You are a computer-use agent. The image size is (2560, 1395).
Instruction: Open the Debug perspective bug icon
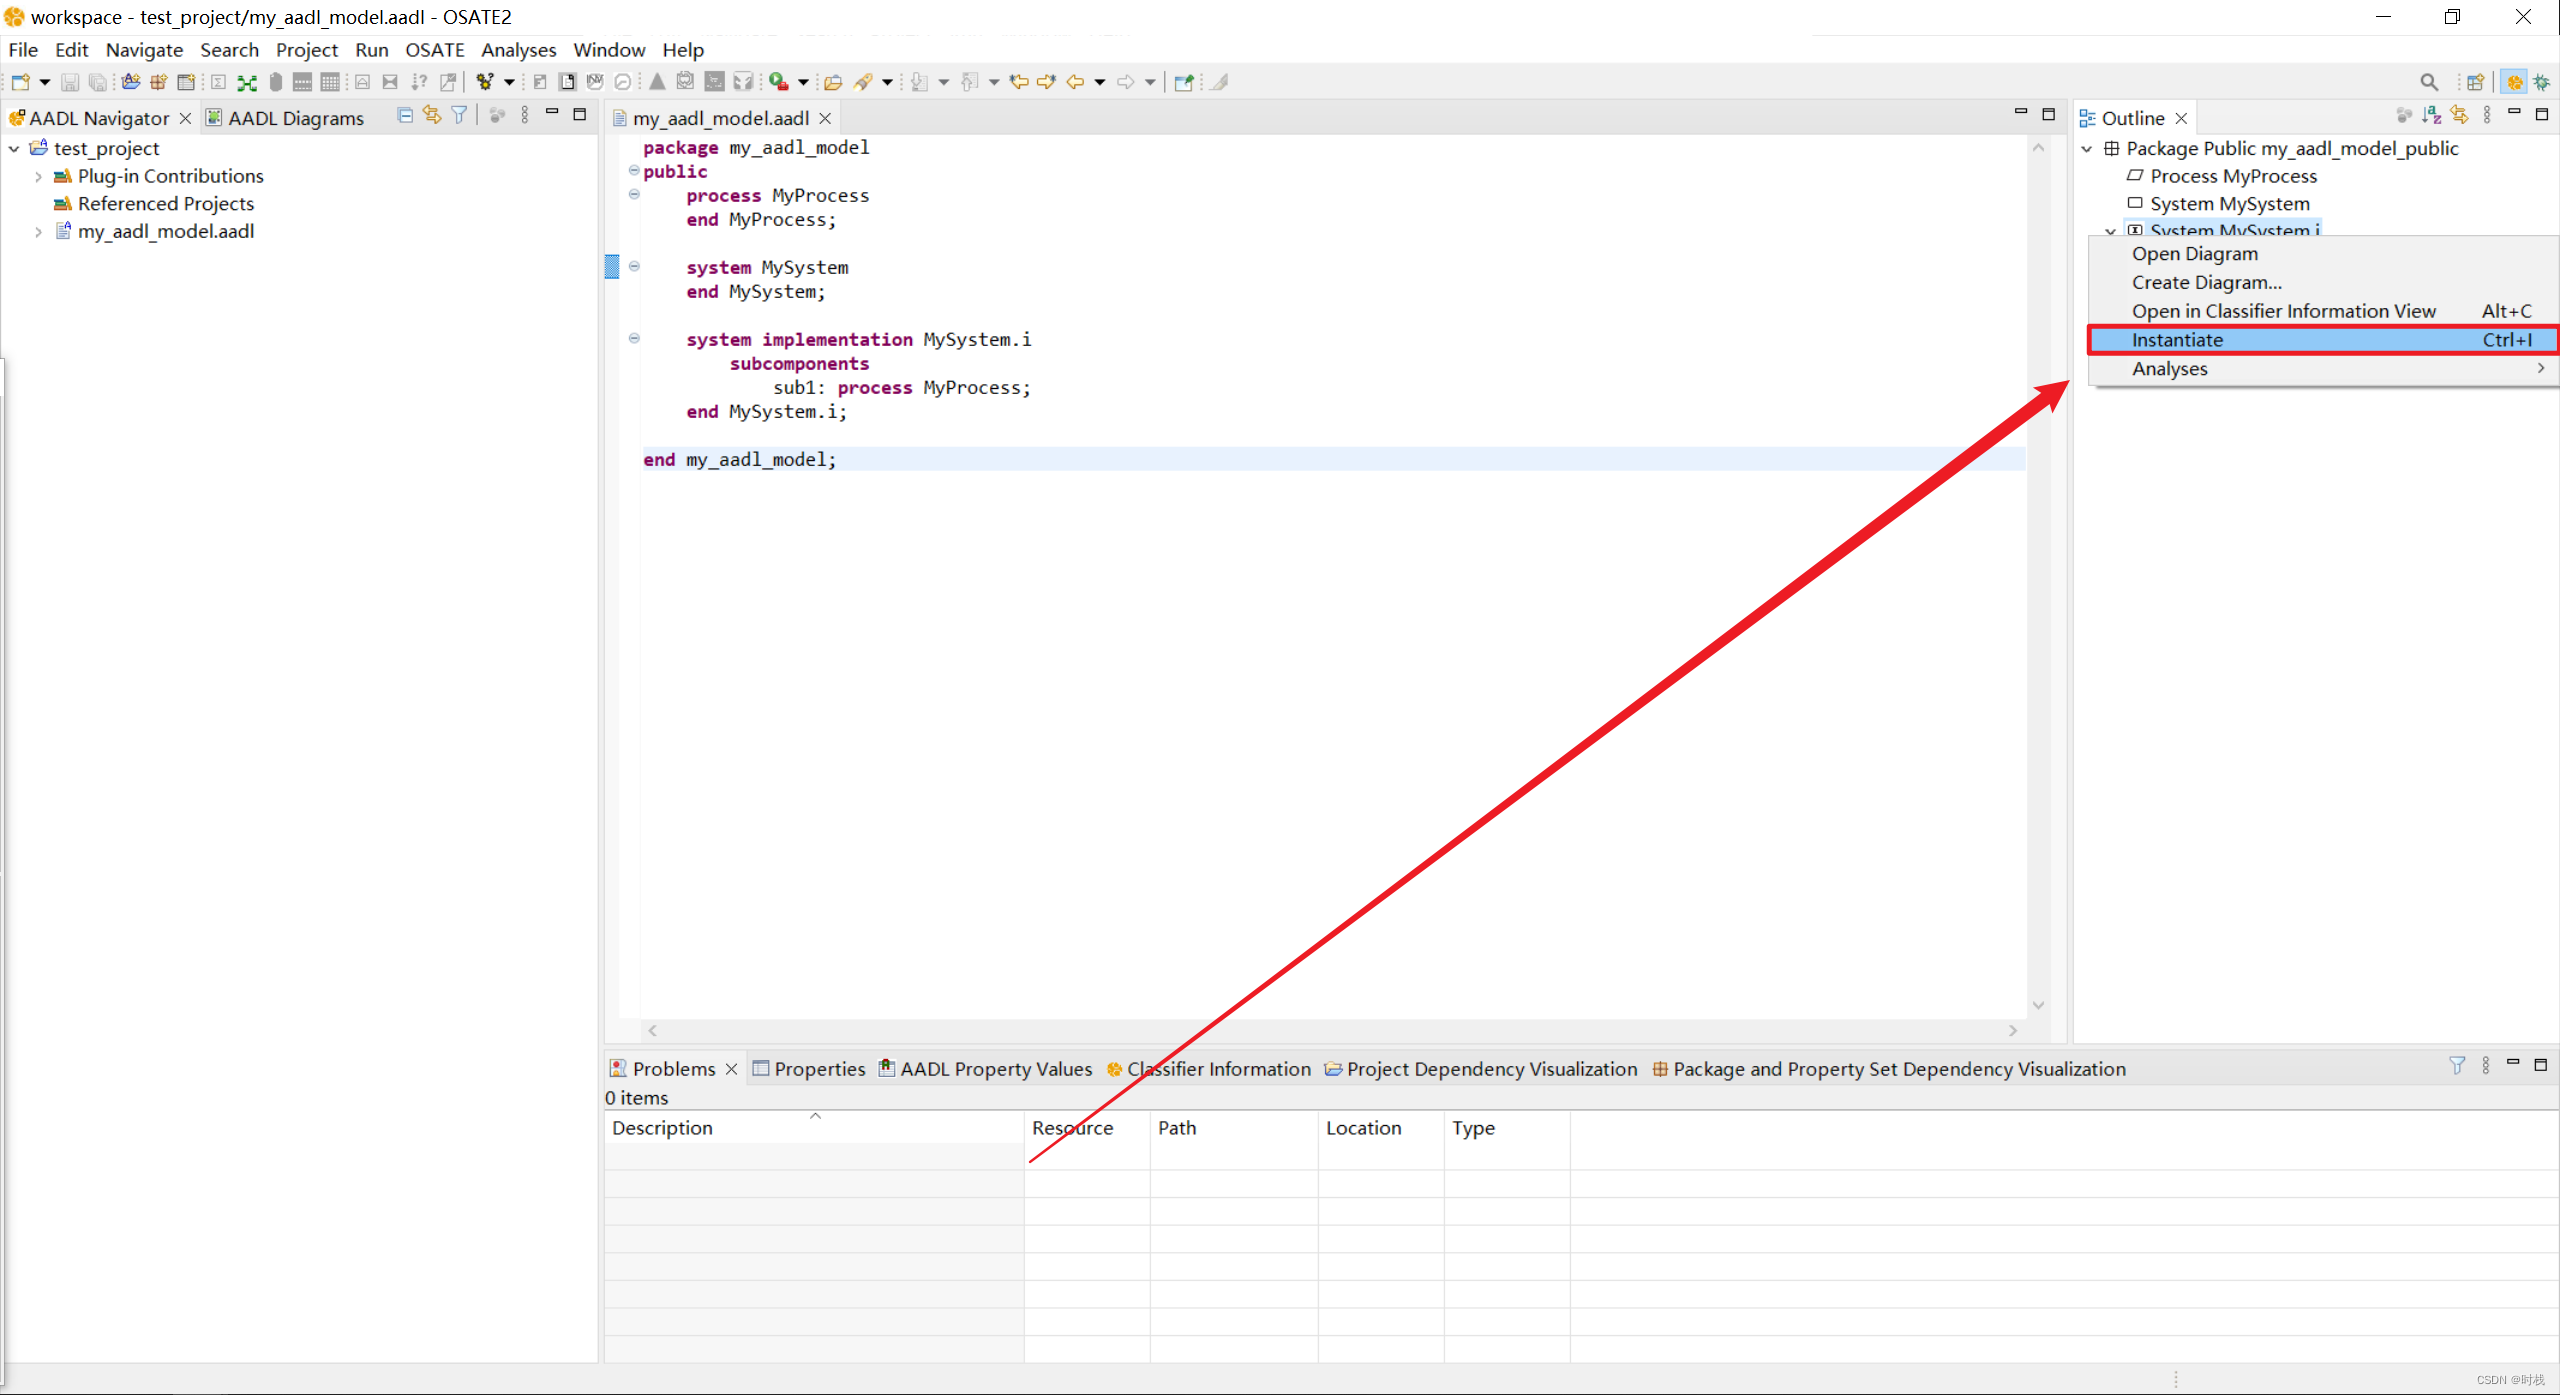2541,82
